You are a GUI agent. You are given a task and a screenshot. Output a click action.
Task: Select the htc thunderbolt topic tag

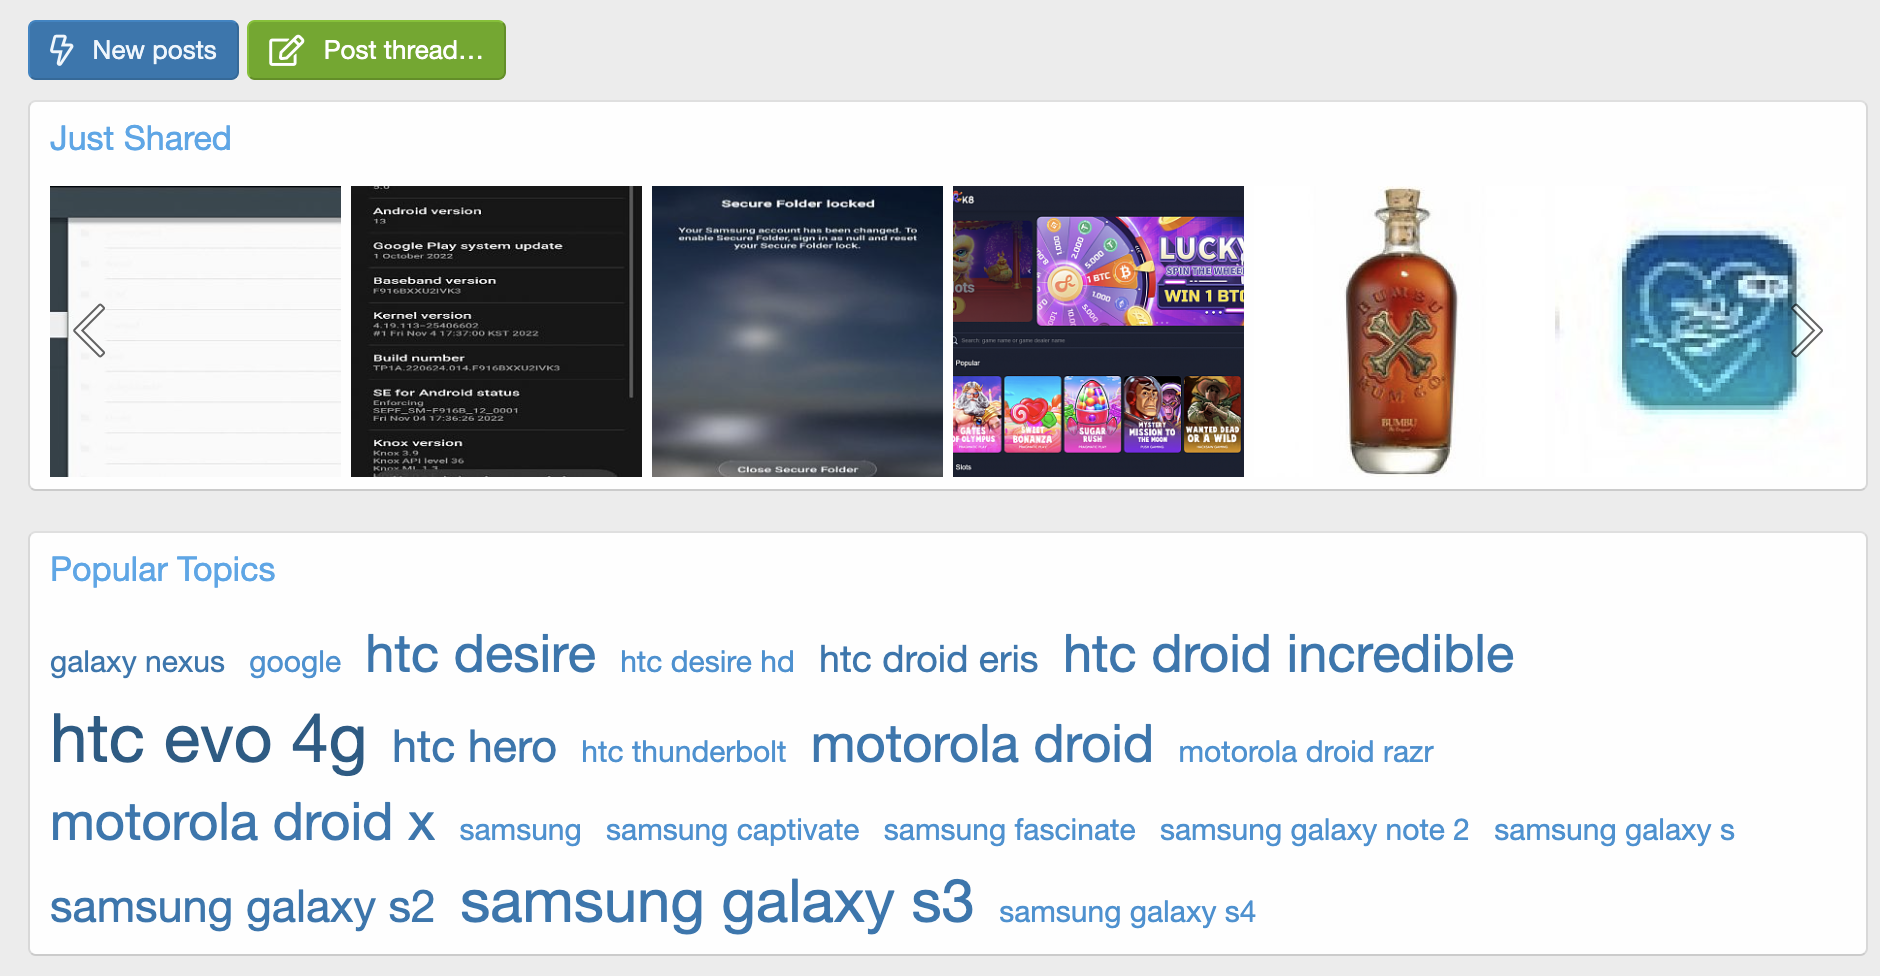[683, 752]
